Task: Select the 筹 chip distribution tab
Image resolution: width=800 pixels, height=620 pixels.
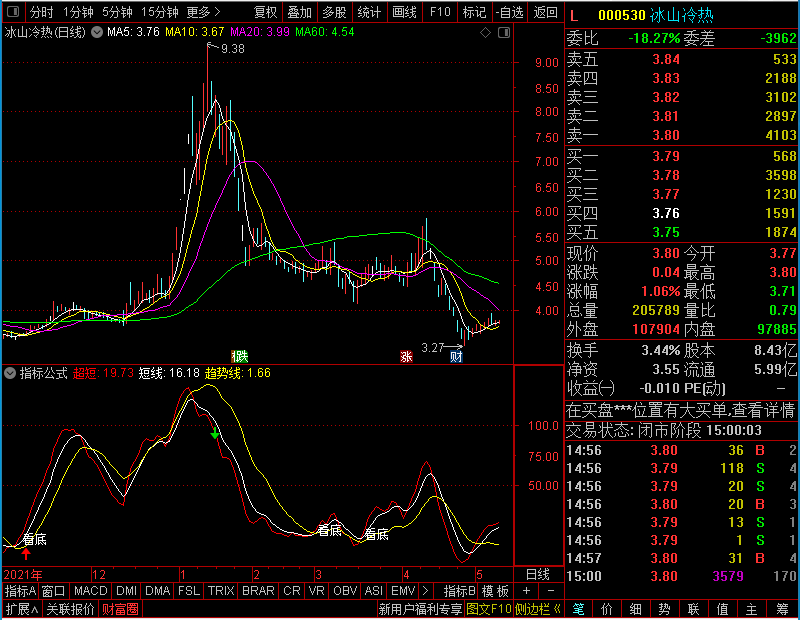Action: click(783, 609)
